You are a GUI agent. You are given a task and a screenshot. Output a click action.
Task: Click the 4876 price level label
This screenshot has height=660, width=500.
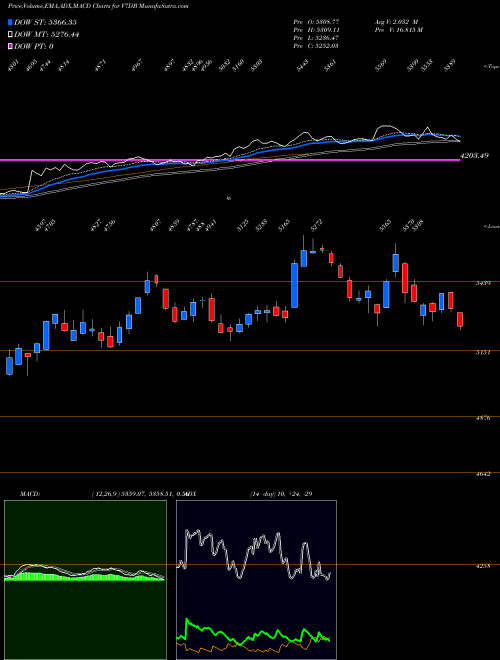[483, 419]
